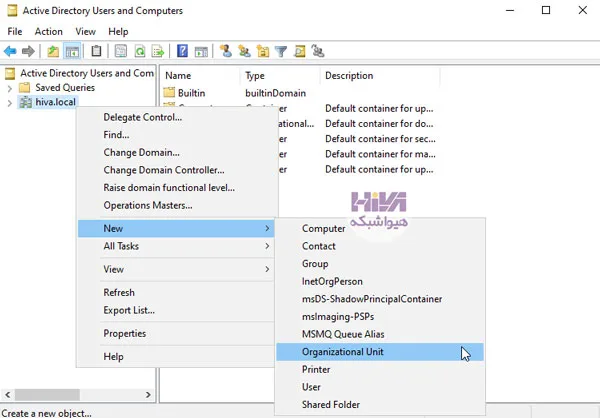Open the File menu

pos(15,31)
